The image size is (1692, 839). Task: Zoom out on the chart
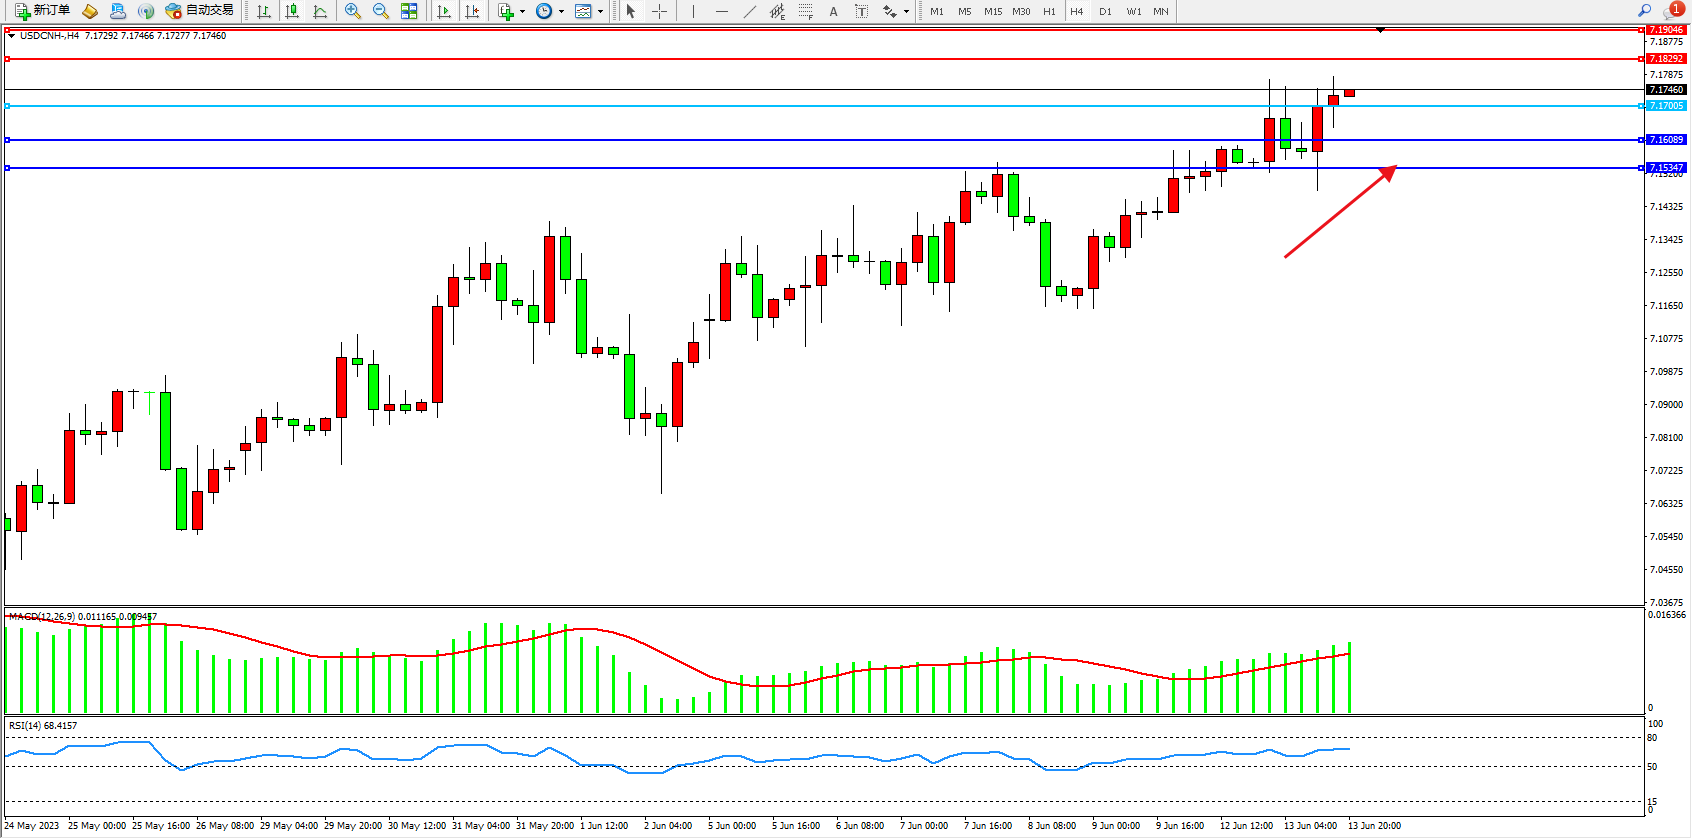point(381,11)
